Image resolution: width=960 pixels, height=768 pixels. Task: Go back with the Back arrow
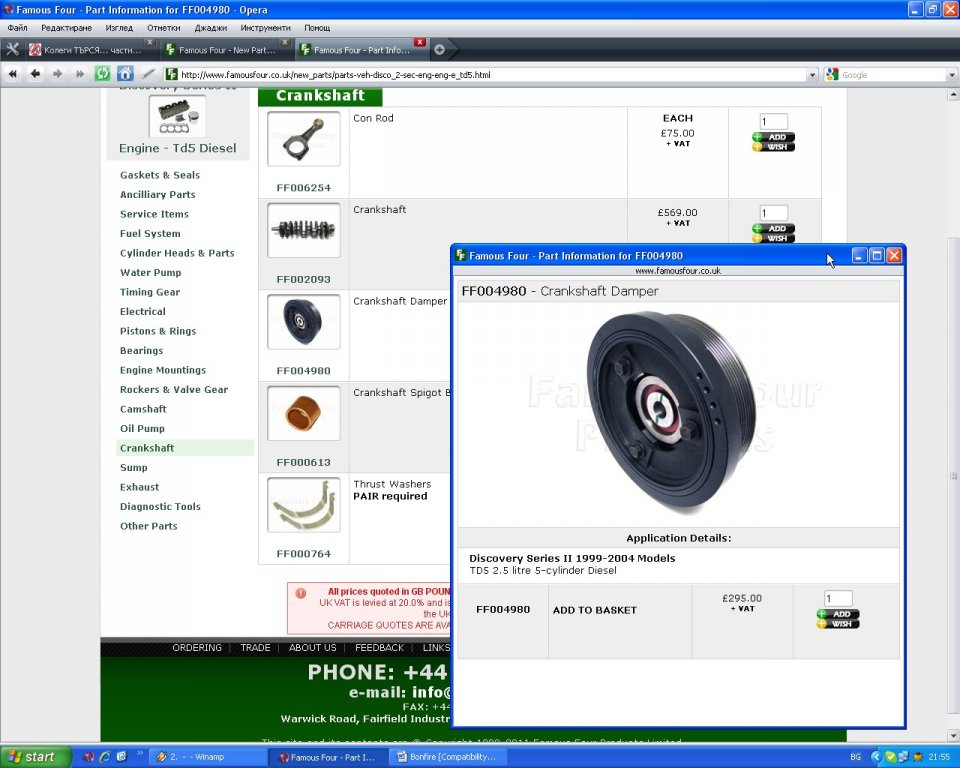[x=36, y=74]
